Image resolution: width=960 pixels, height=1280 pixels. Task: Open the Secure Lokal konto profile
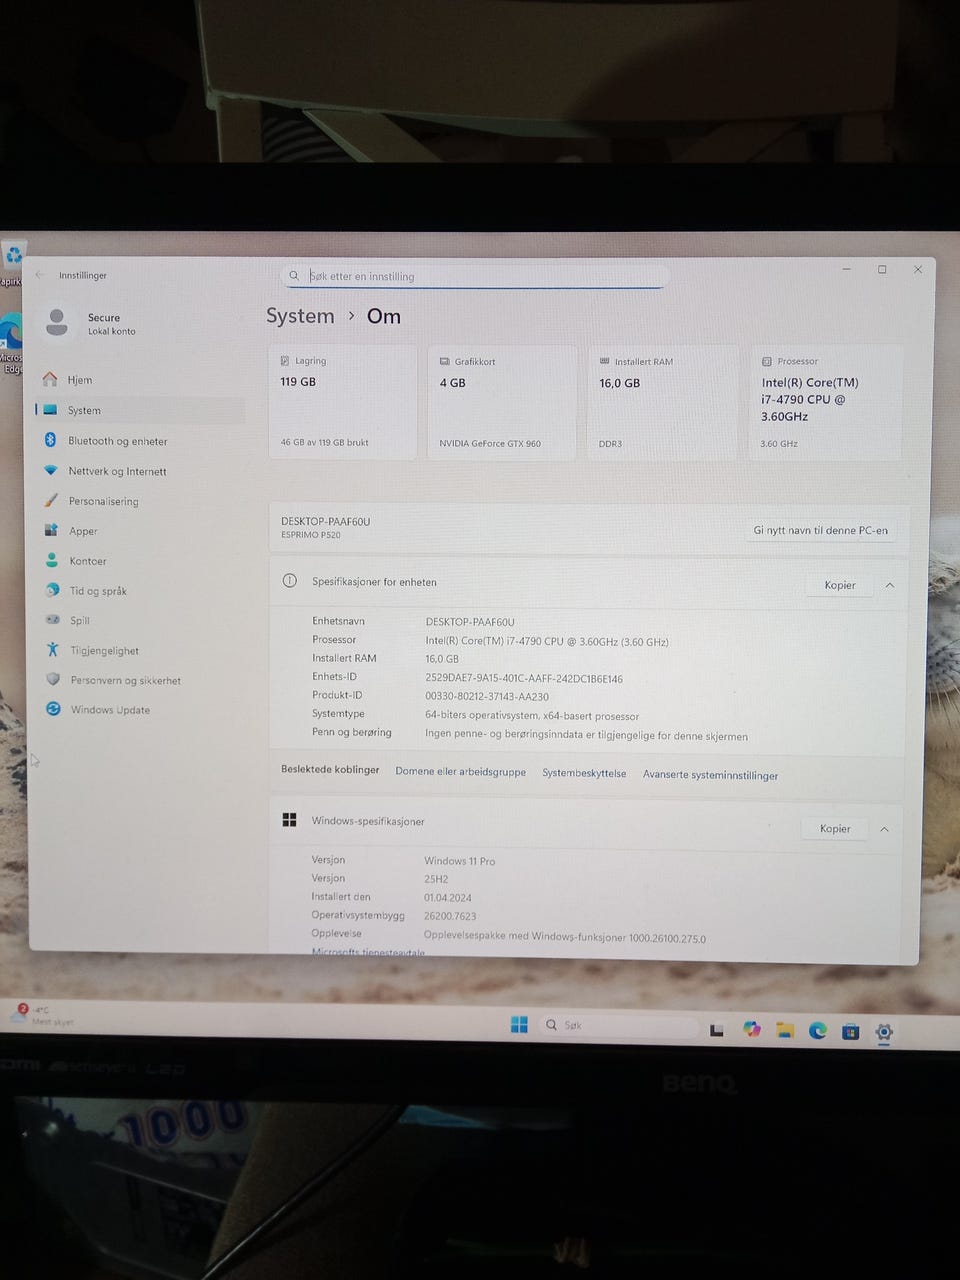tap(92, 323)
